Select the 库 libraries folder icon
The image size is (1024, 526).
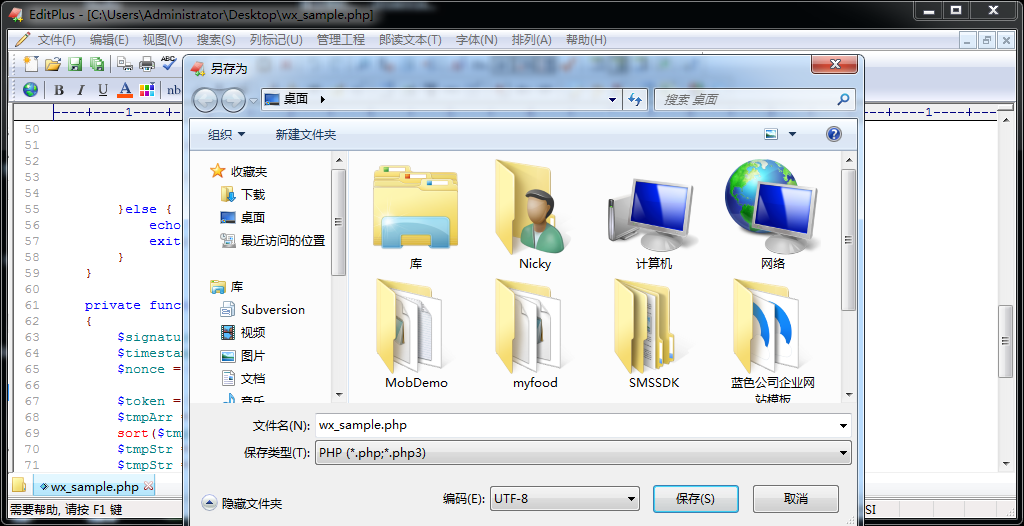[x=415, y=216]
